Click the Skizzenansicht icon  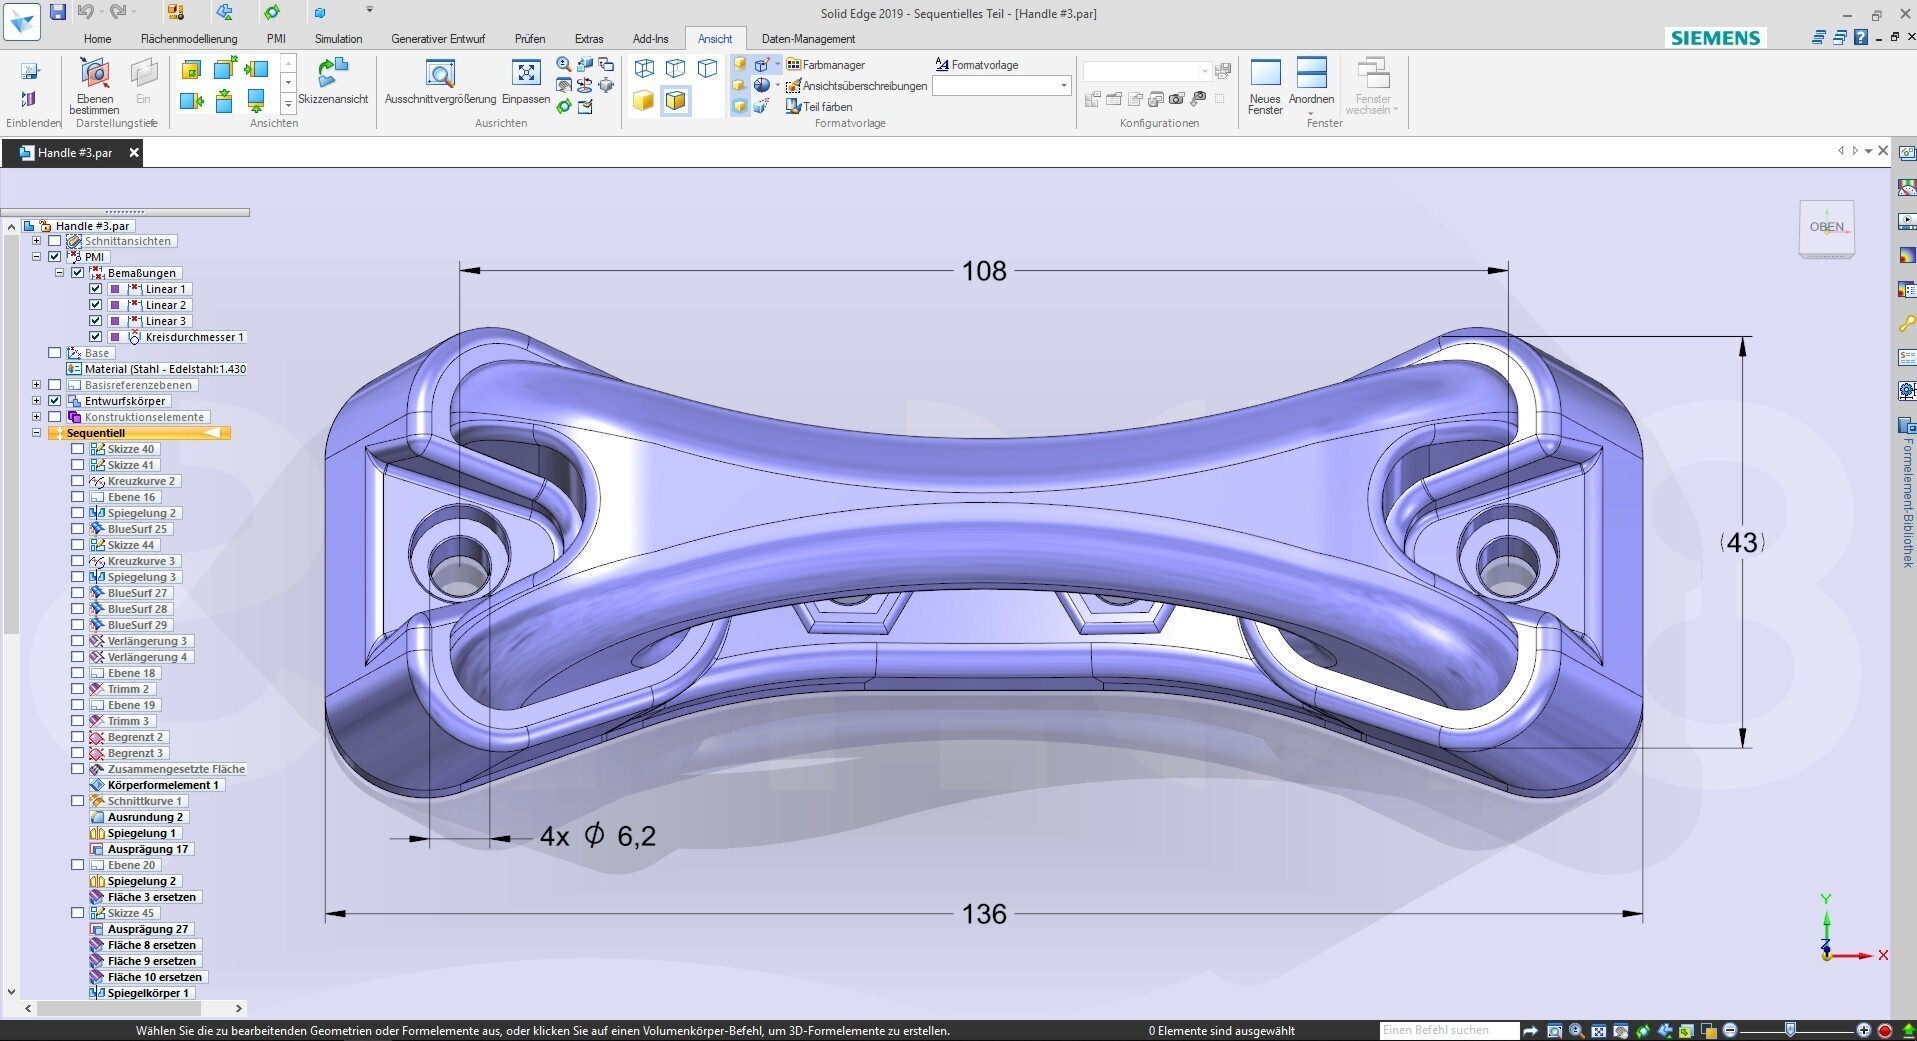[333, 74]
